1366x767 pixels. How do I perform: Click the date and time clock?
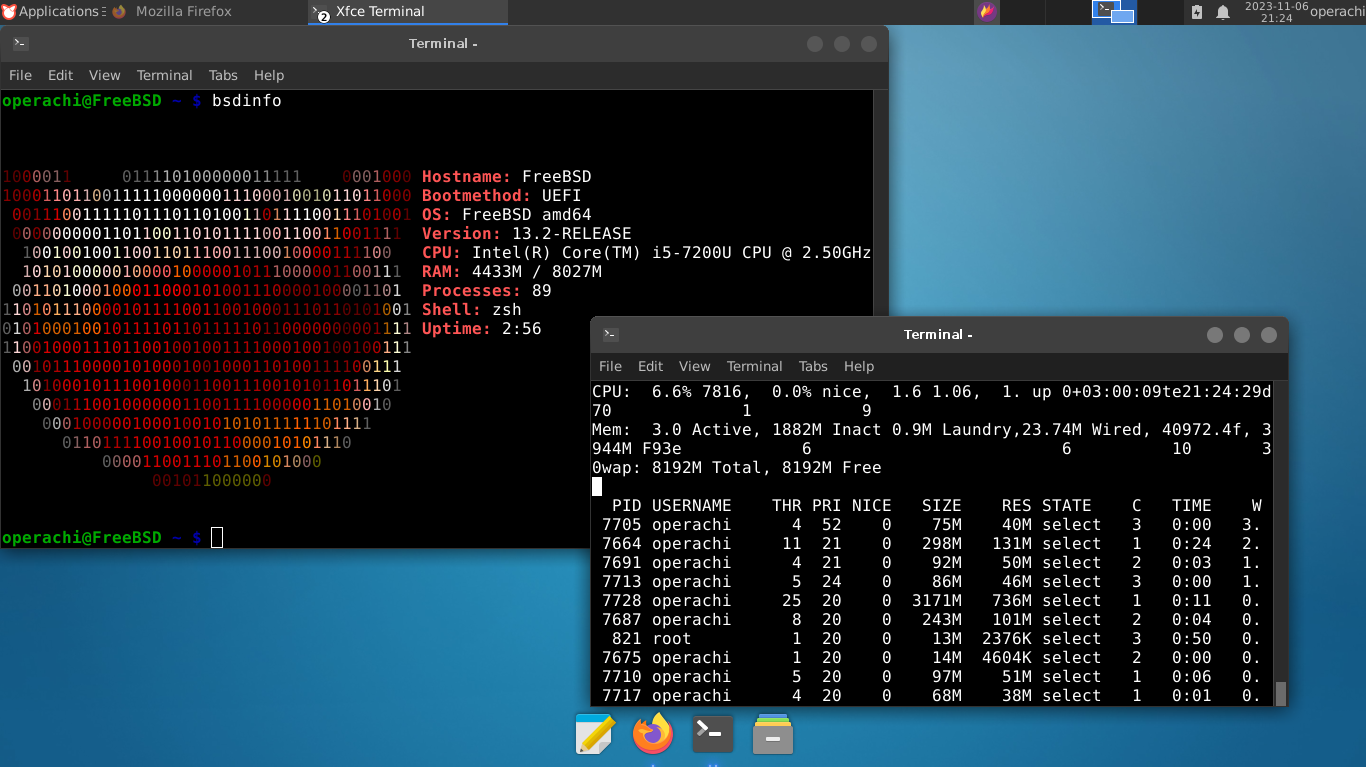[1274, 12]
